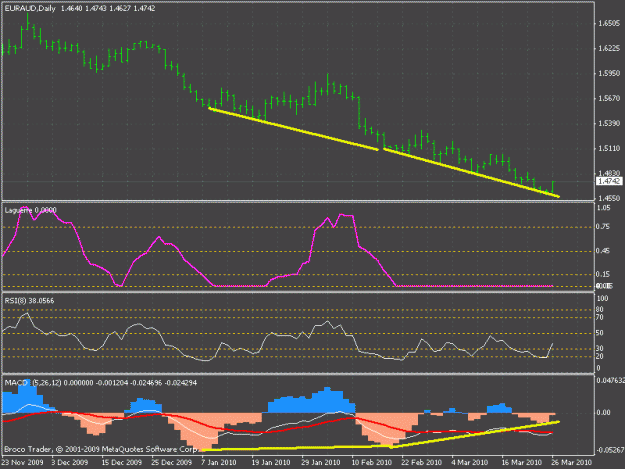Viewport: 625px width, 469px height.
Task: Click the 4 Mar 2010 date label
Action: click(470, 462)
